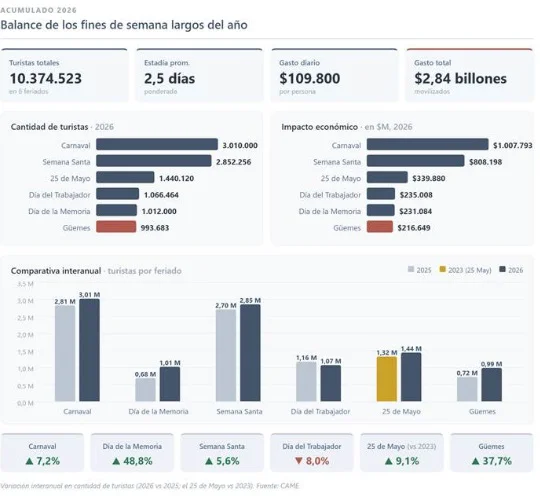Click the Gasto diario $109.800 card
Image resolution: width=540 pixels, height=496 pixels.
334,75
